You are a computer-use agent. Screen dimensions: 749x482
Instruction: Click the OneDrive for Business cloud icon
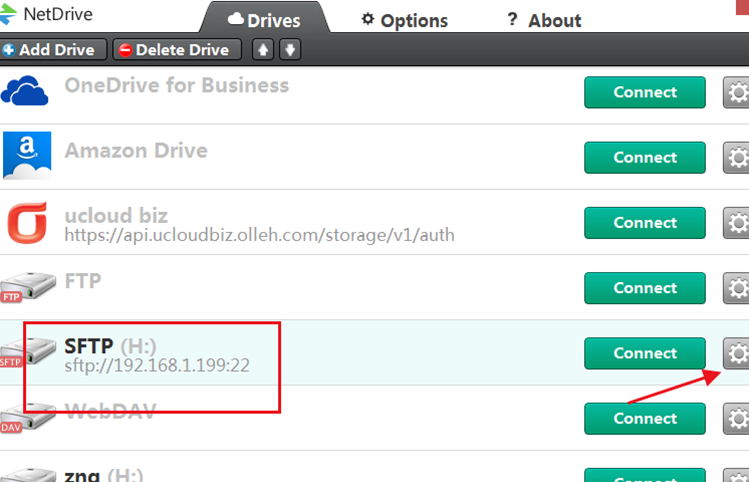24,91
